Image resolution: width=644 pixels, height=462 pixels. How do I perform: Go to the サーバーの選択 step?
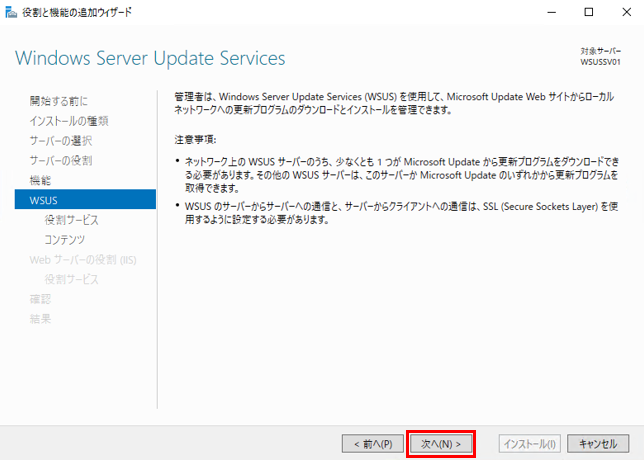pyautogui.click(x=61, y=140)
